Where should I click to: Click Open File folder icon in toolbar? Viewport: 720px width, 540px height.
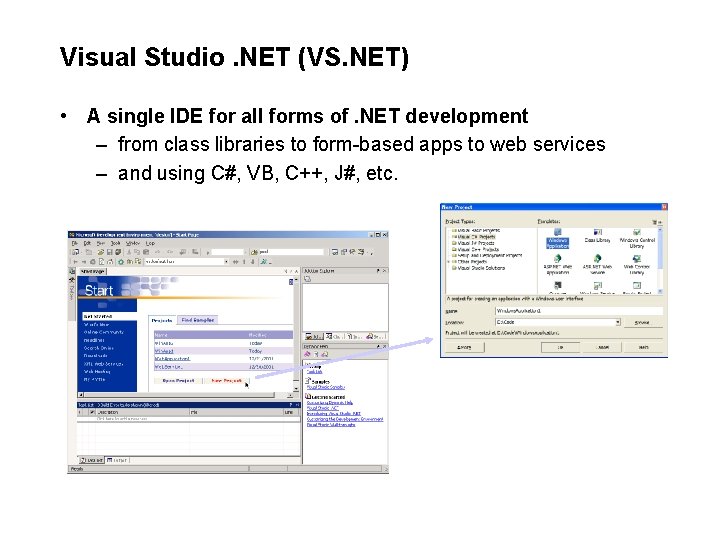click(101, 252)
